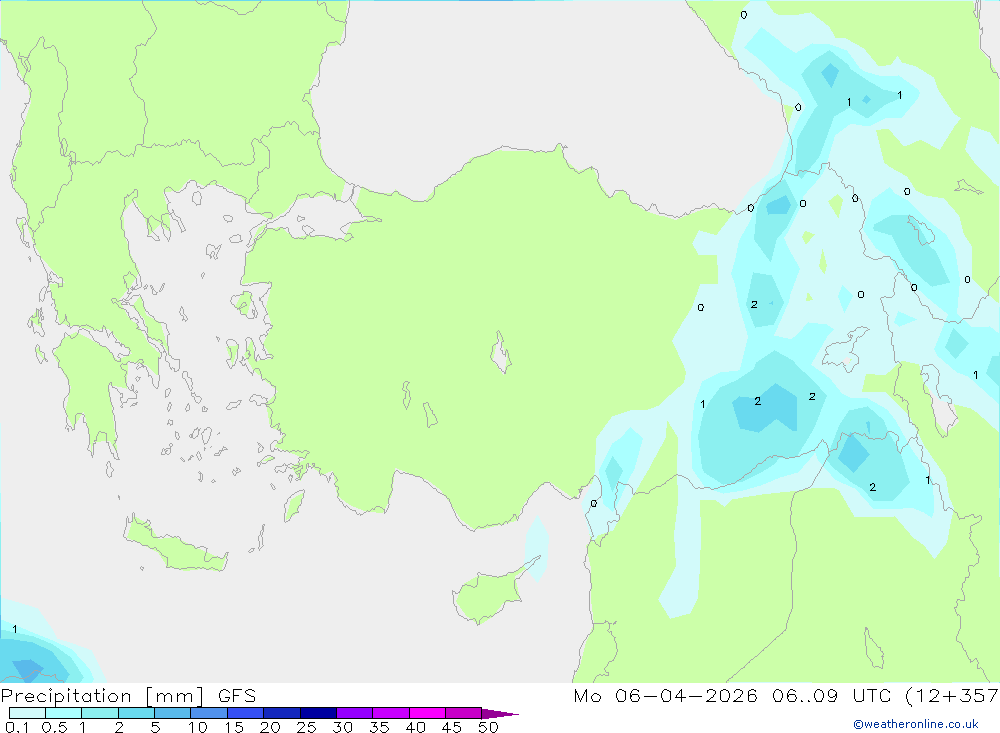Pick the 1–2 mm legend swatch
The image size is (1000, 733).
tap(100, 713)
